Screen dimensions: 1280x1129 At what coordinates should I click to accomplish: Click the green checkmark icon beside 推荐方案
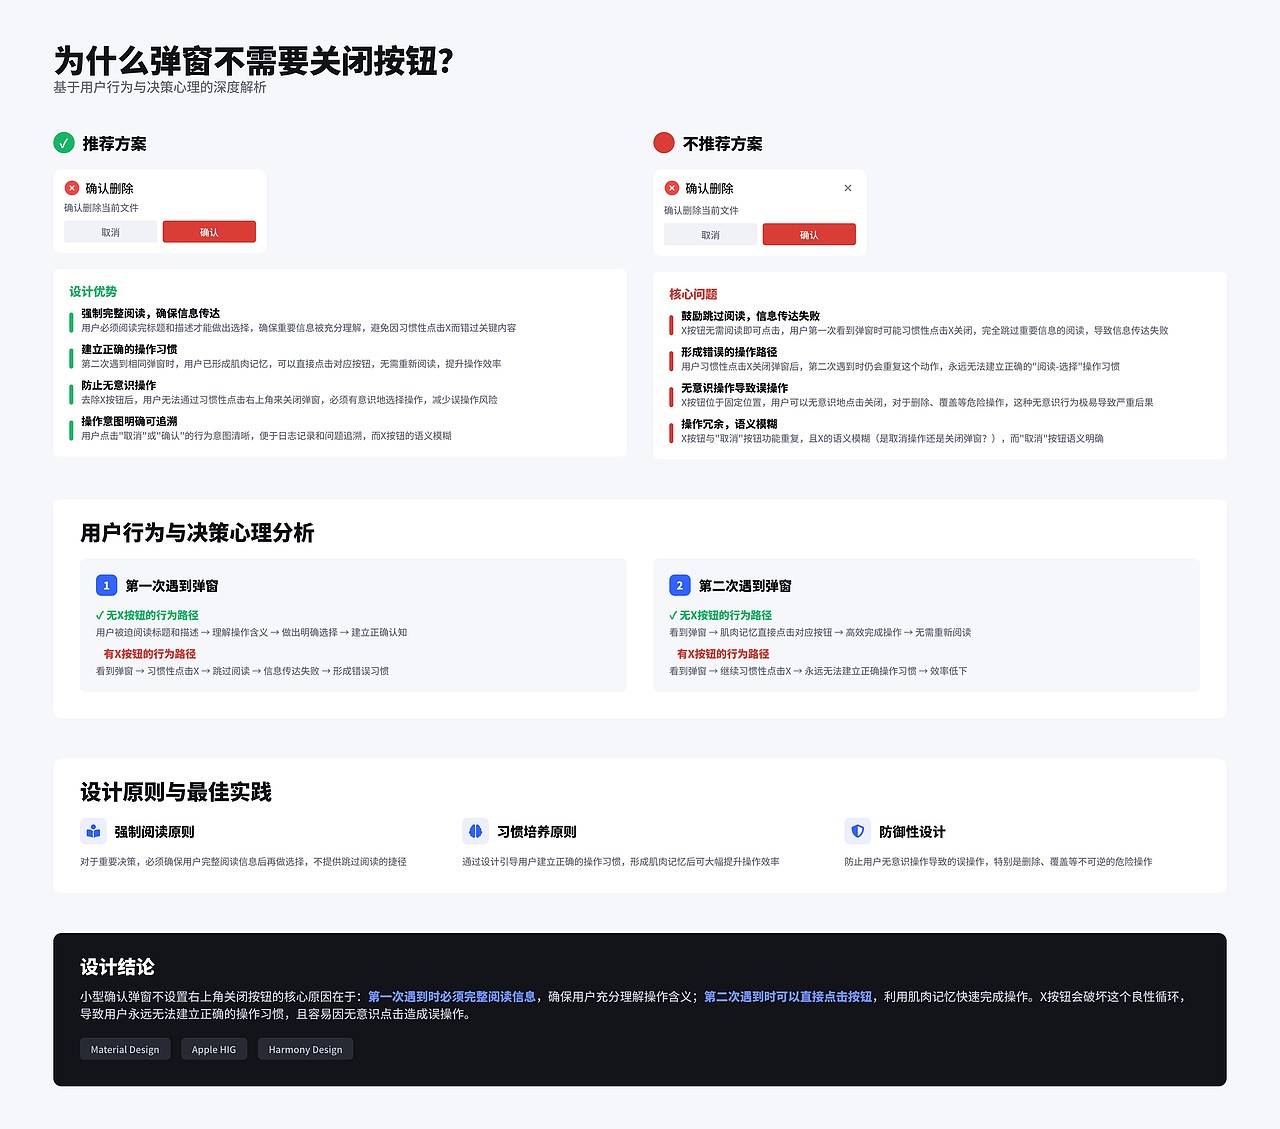click(x=66, y=143)
